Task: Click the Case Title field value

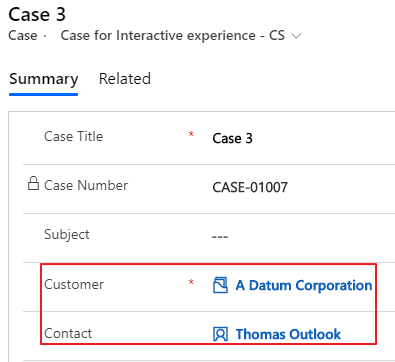Action: pos(232,138)
